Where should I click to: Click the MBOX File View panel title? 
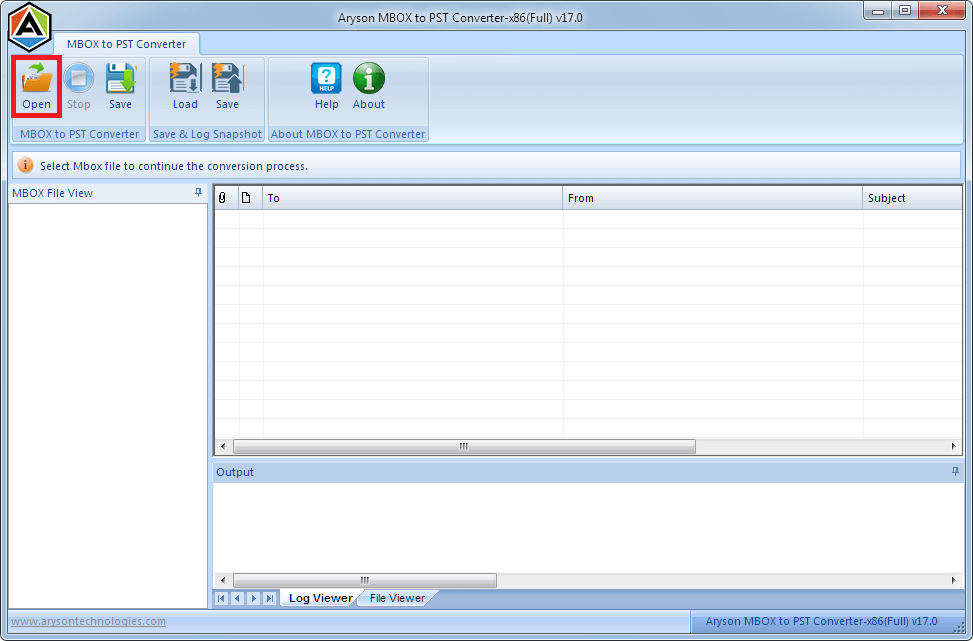pyautogui.click(x=52, y=193)
